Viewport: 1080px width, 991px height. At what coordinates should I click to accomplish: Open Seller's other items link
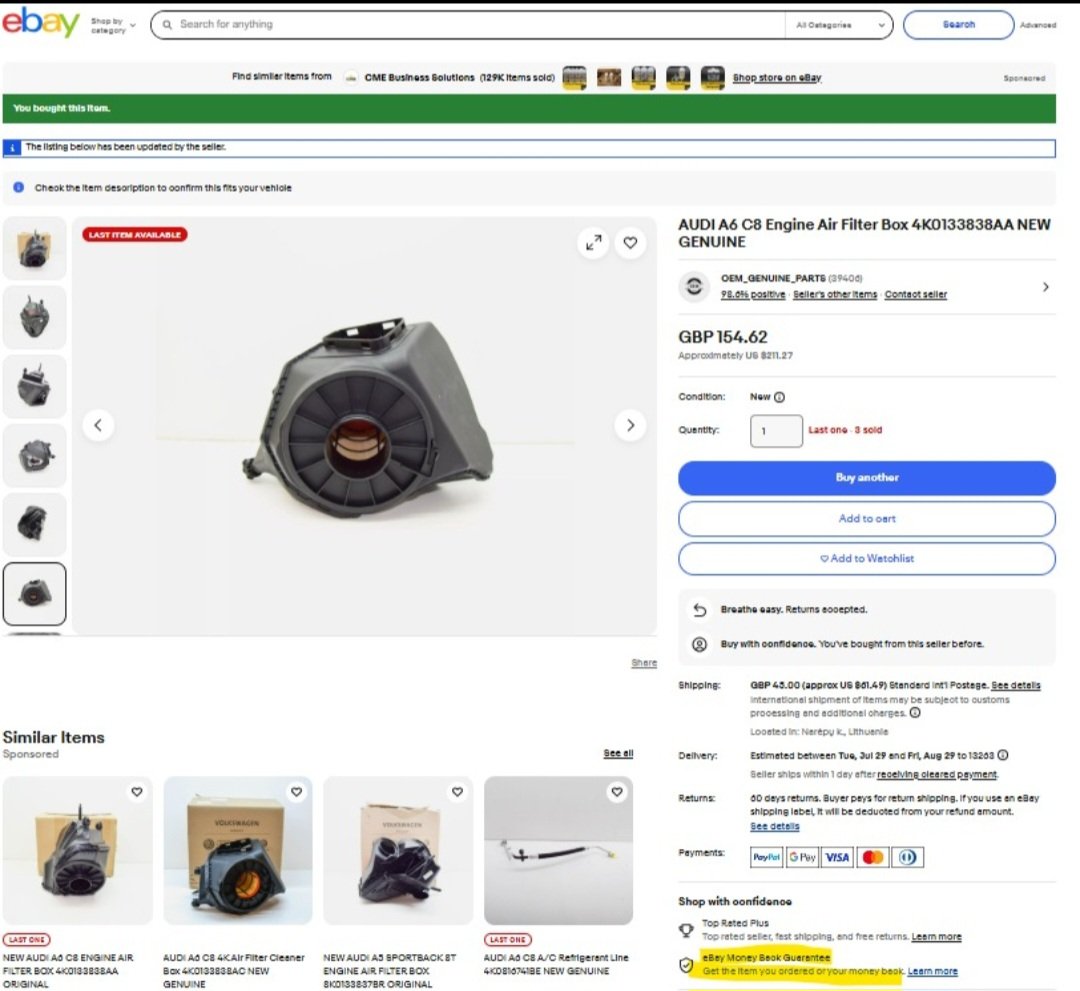[835, 295]
